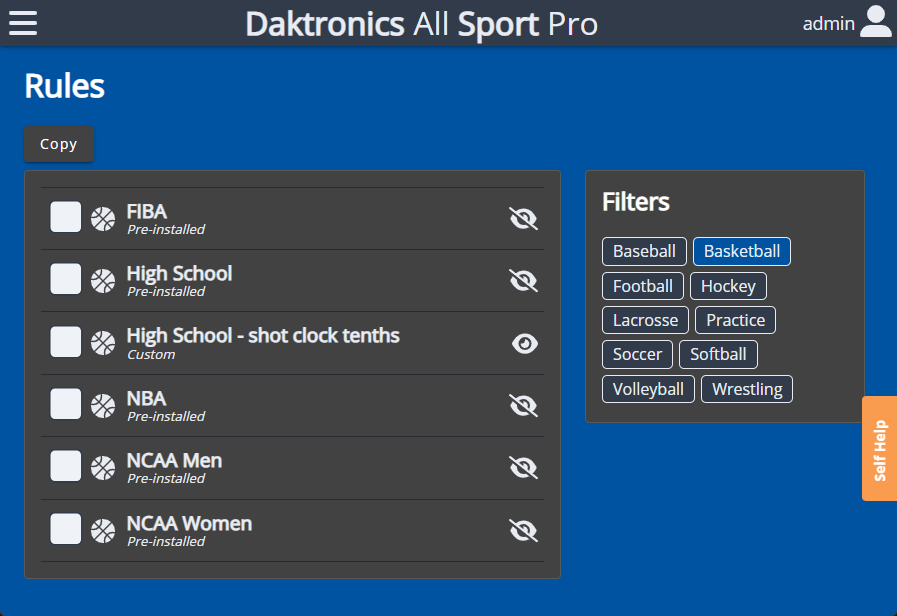
Task: Select the High School shot clock tenths checkbox
Action: point(66,342)
